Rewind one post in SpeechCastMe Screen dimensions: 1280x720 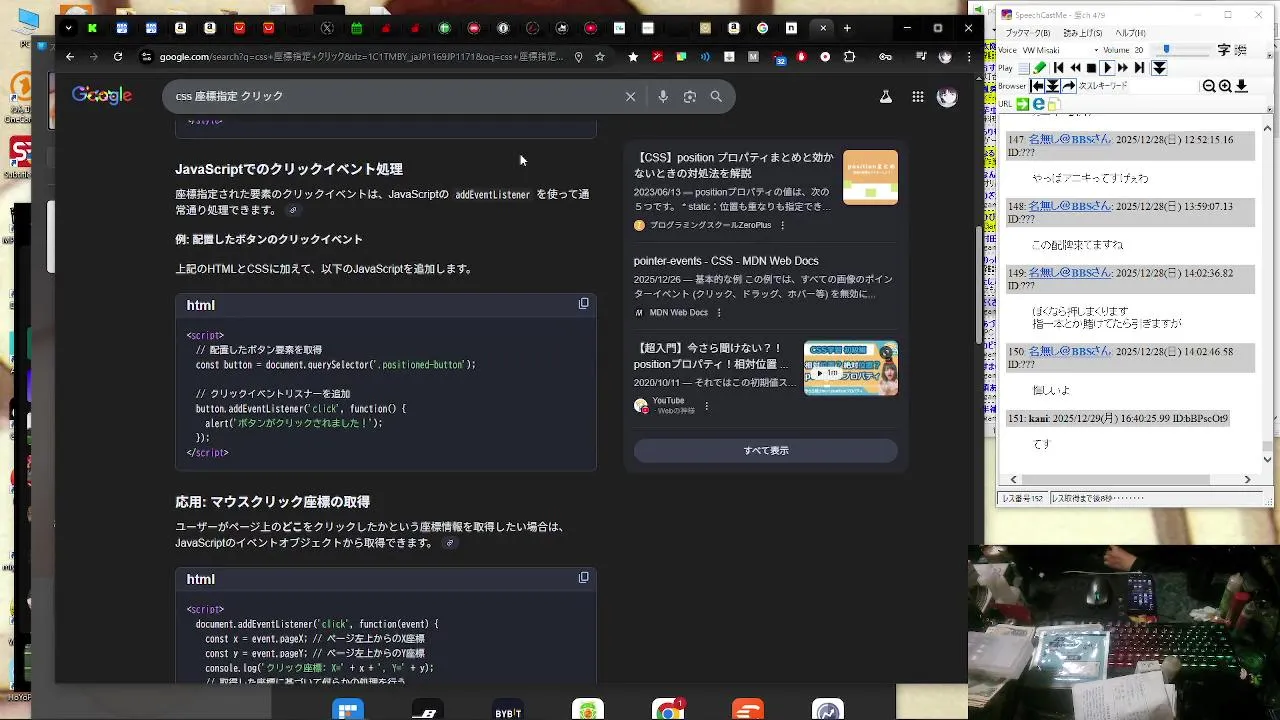(1075, 68)
